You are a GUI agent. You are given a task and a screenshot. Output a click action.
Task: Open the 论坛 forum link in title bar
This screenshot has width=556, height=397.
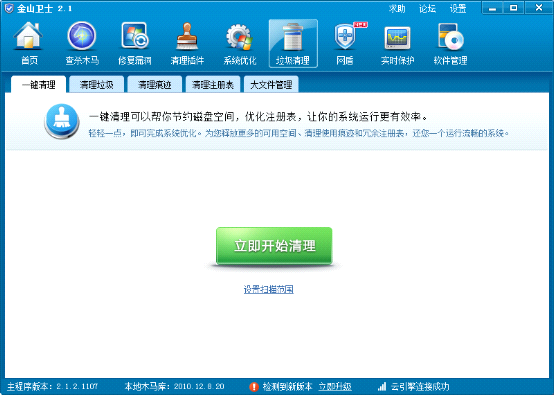(427, 9)
